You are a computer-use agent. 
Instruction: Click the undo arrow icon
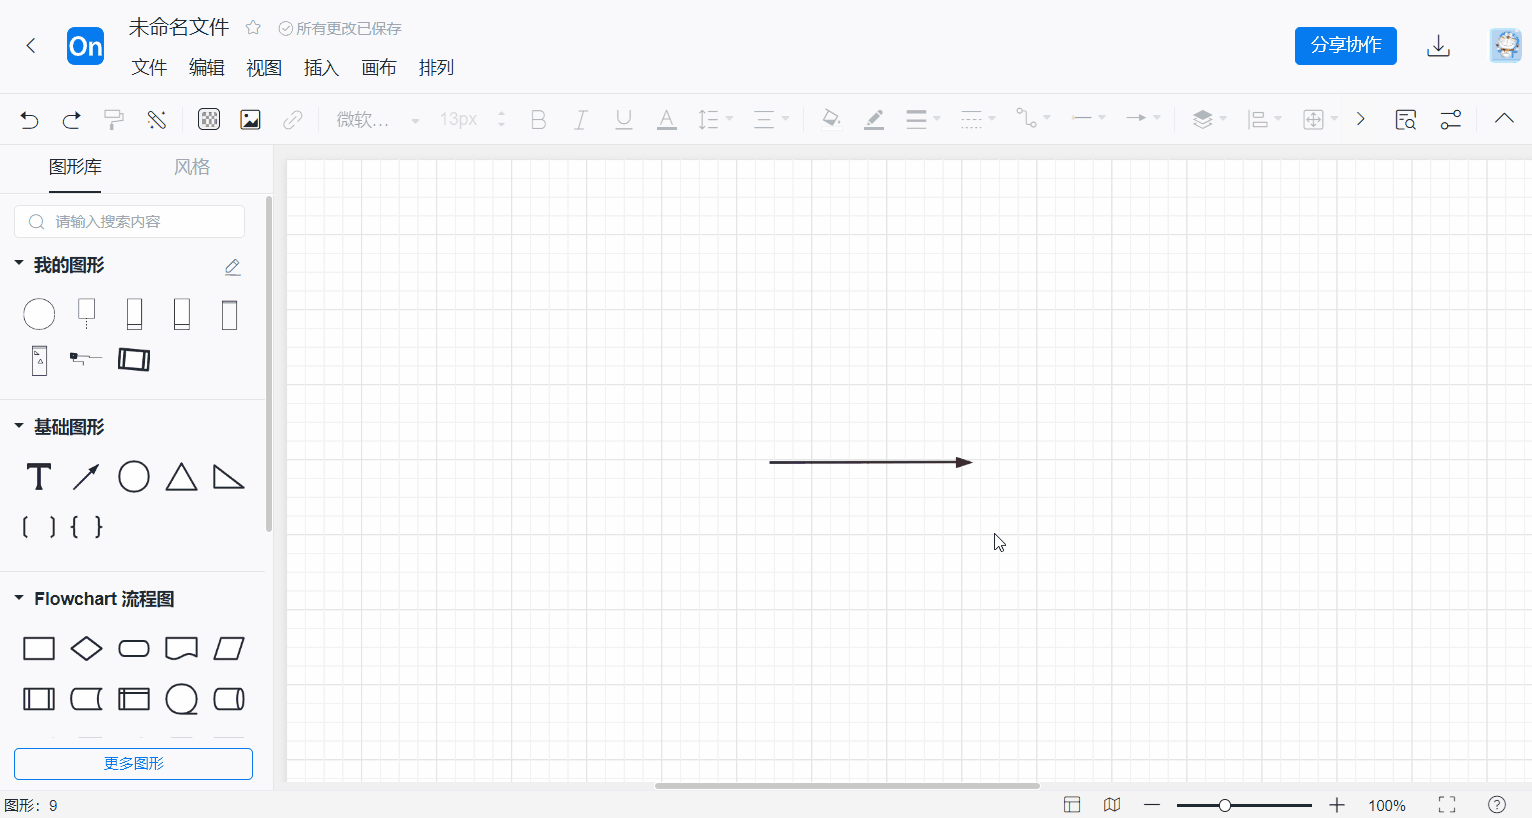pyautogui.click(x=29, y=120)
